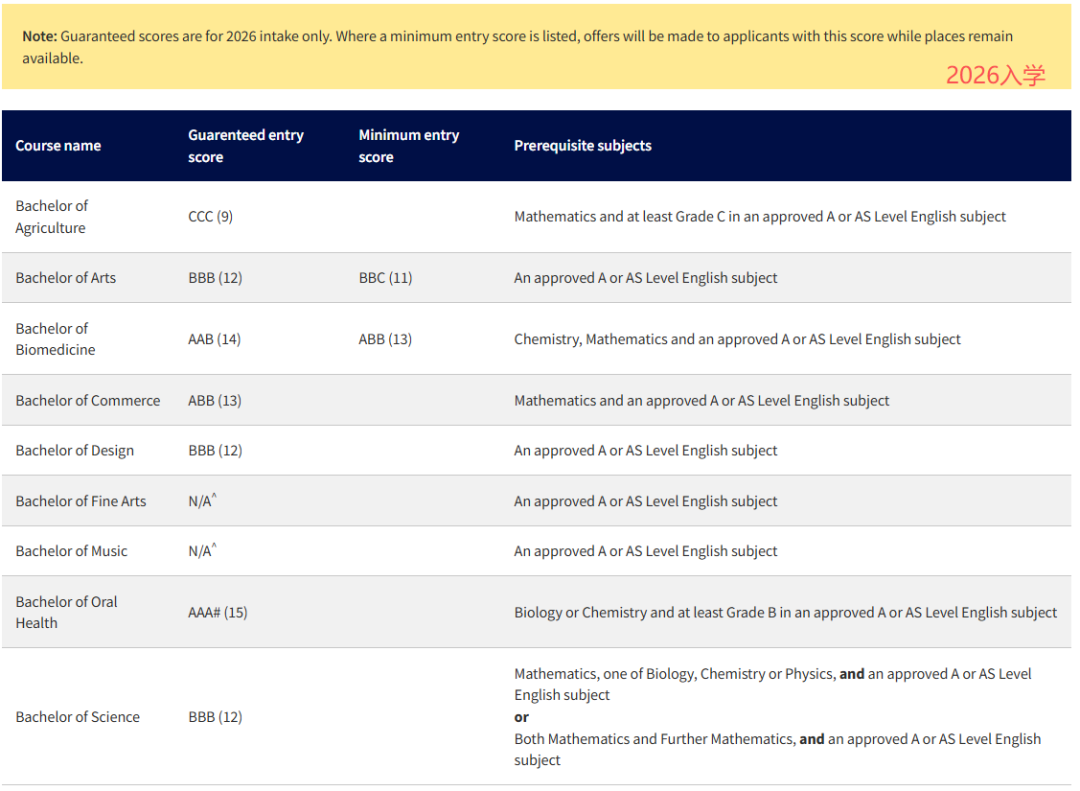Click the AAA# (15) Oral Health score
1080x791 pixels.
(x=217, y=612)
